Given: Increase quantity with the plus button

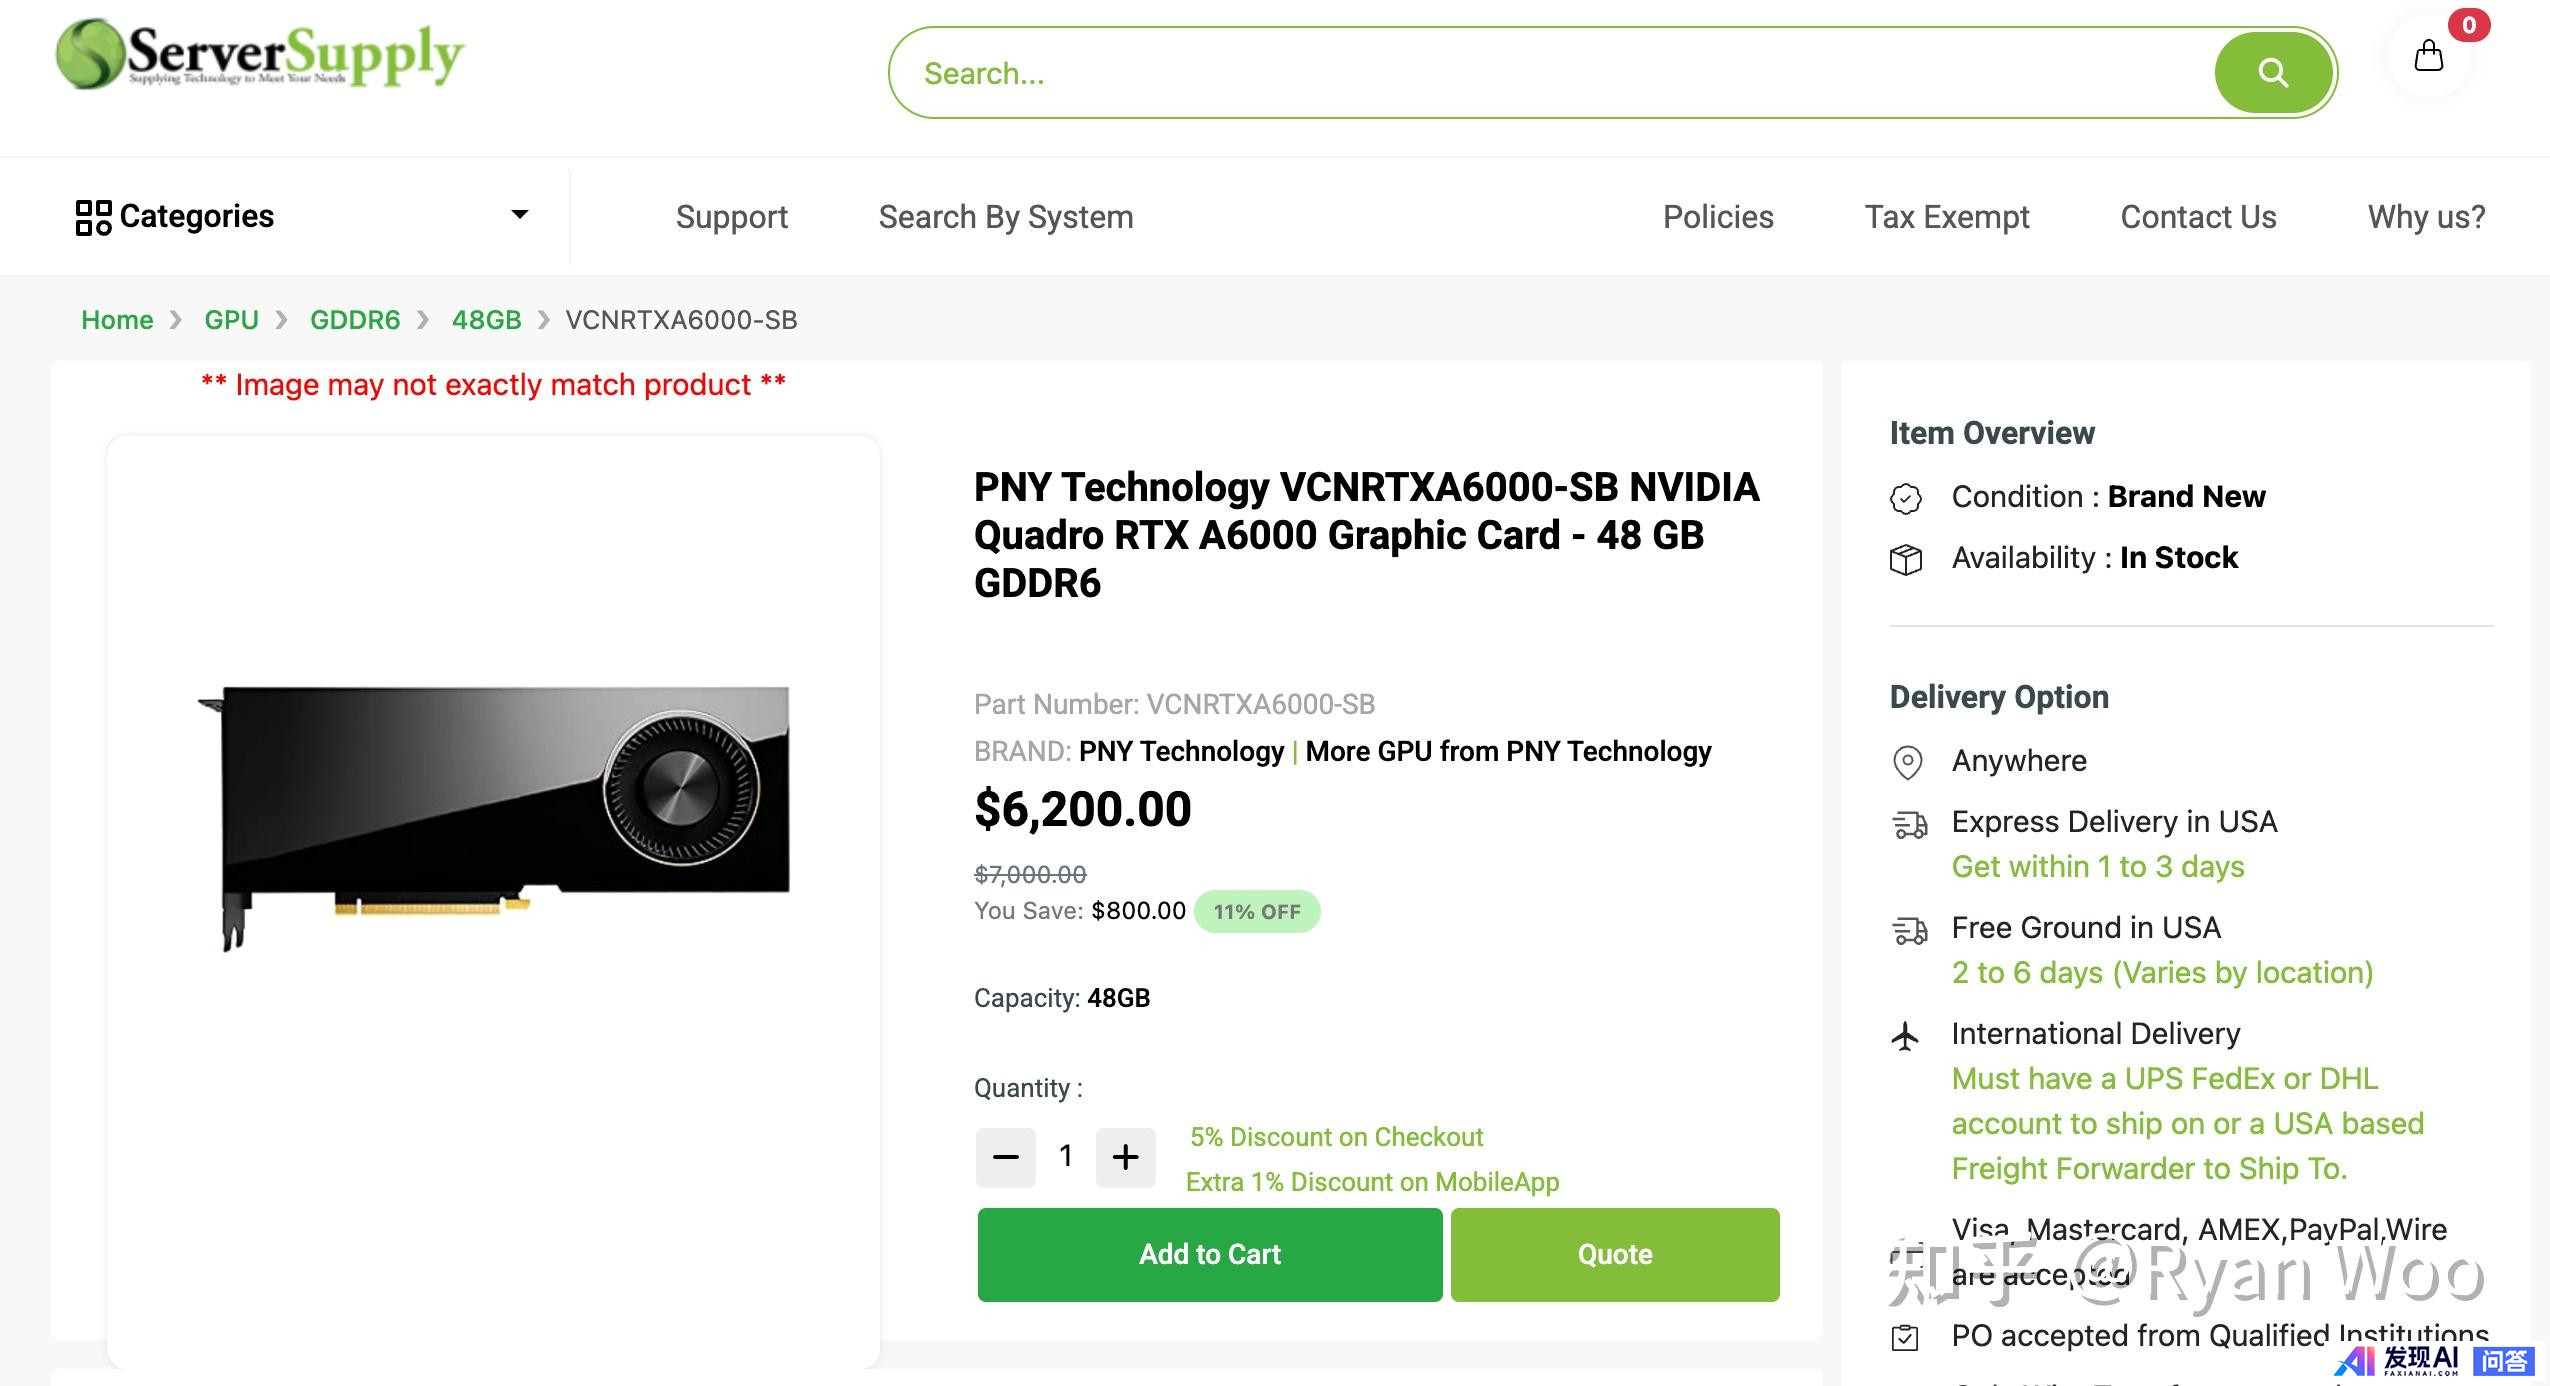Looking at the screenshot, I should [x=1125, y=1157].
